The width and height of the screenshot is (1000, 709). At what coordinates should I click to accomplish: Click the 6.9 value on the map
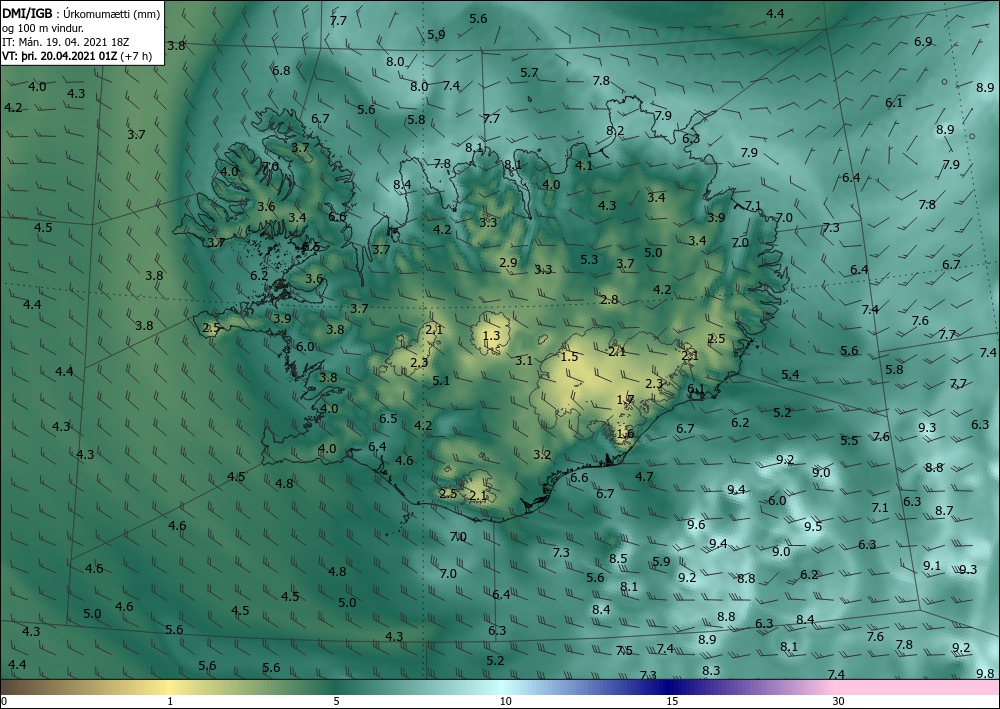point(923,42)
